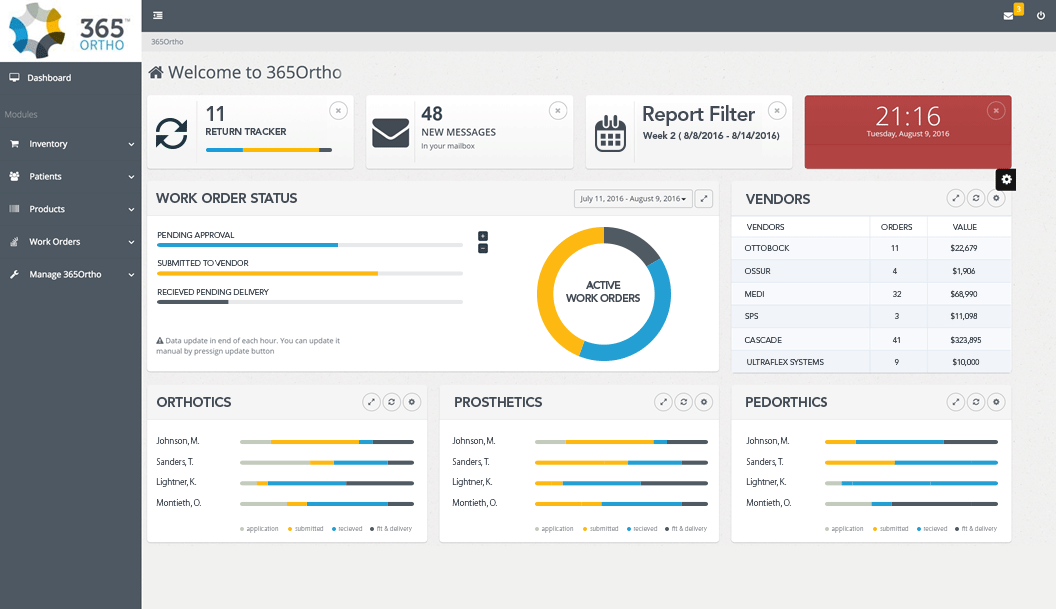Open Prosthetics panel settings gear

pos(704,402)
